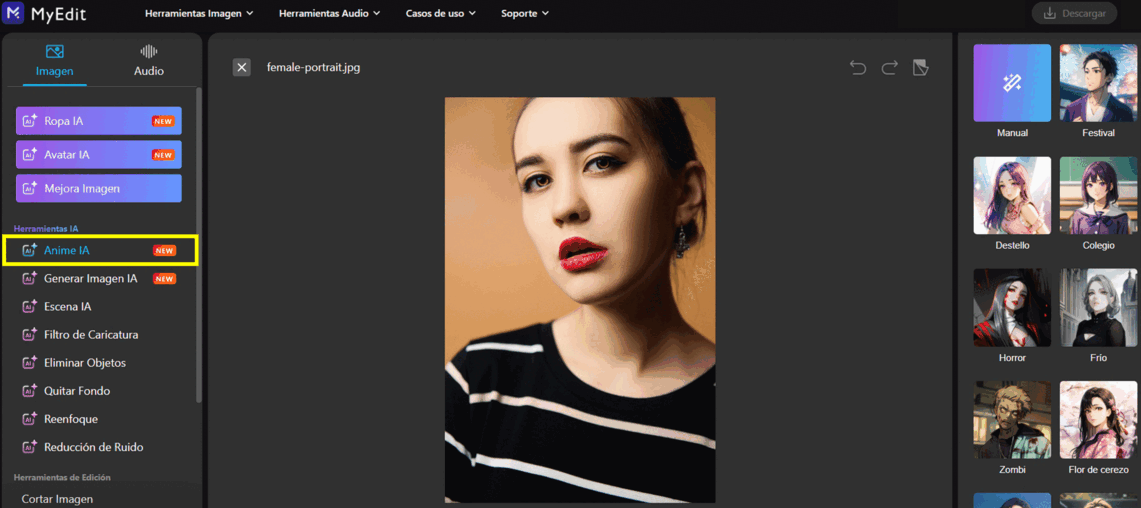The height and width of the screenshot is (508, 1141).
Task: Click the Herramientas IA section heading
Action: coord(46,229)
